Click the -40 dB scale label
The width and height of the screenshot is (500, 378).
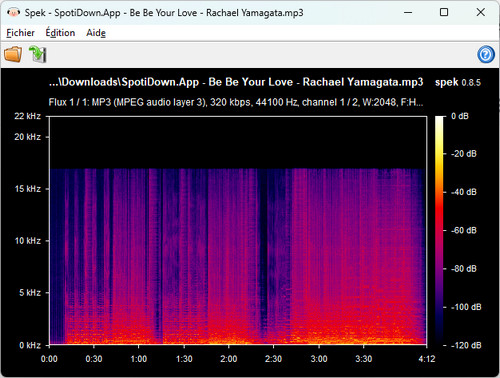coord(464,192)
